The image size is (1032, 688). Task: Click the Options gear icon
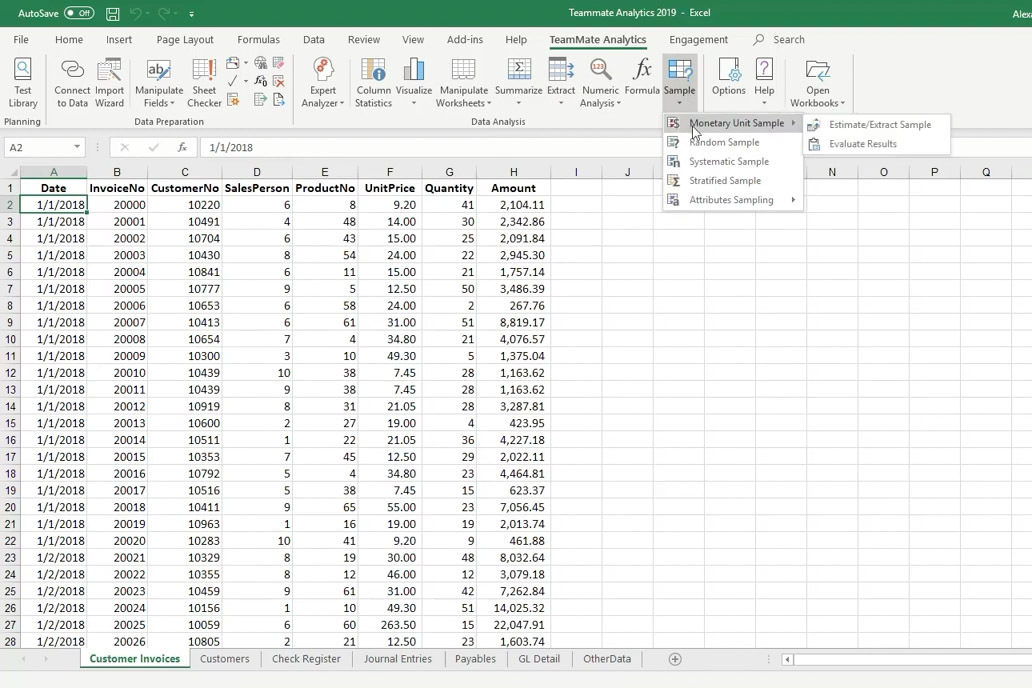tap(728, 82)
